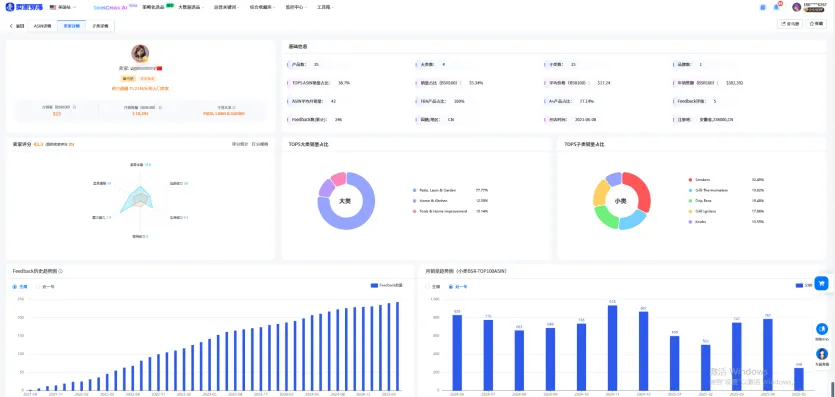Toggle legend of monthly sales chart

pos(804,286)
